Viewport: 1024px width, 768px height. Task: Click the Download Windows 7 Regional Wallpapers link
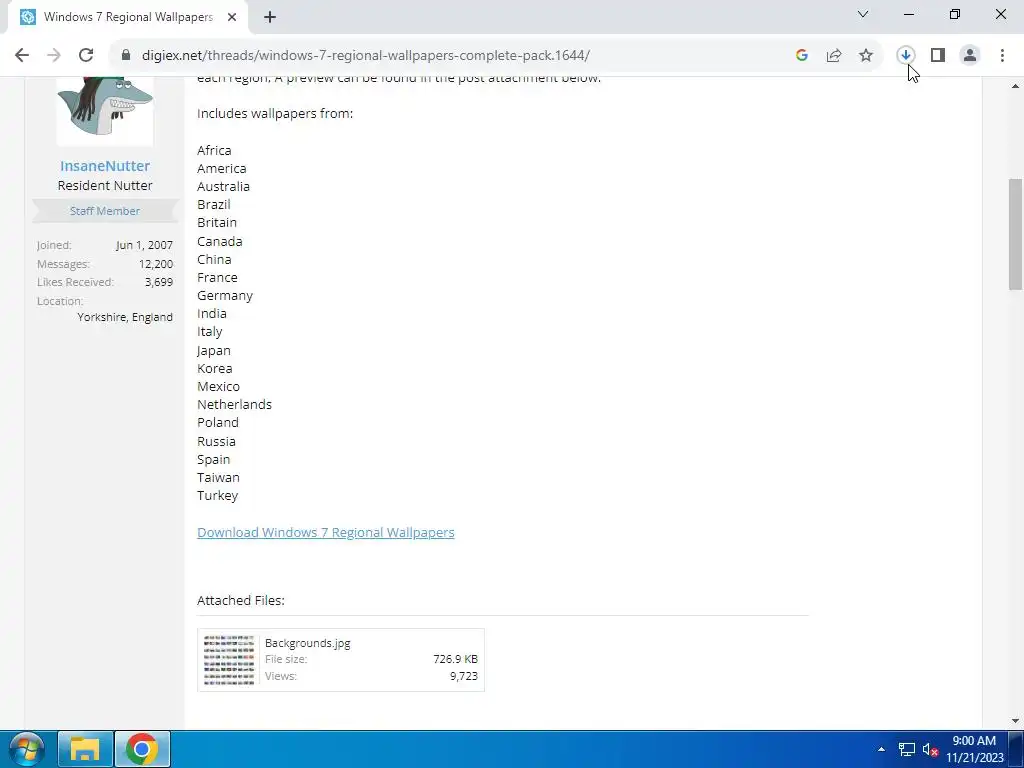click(x=326, y=532)
